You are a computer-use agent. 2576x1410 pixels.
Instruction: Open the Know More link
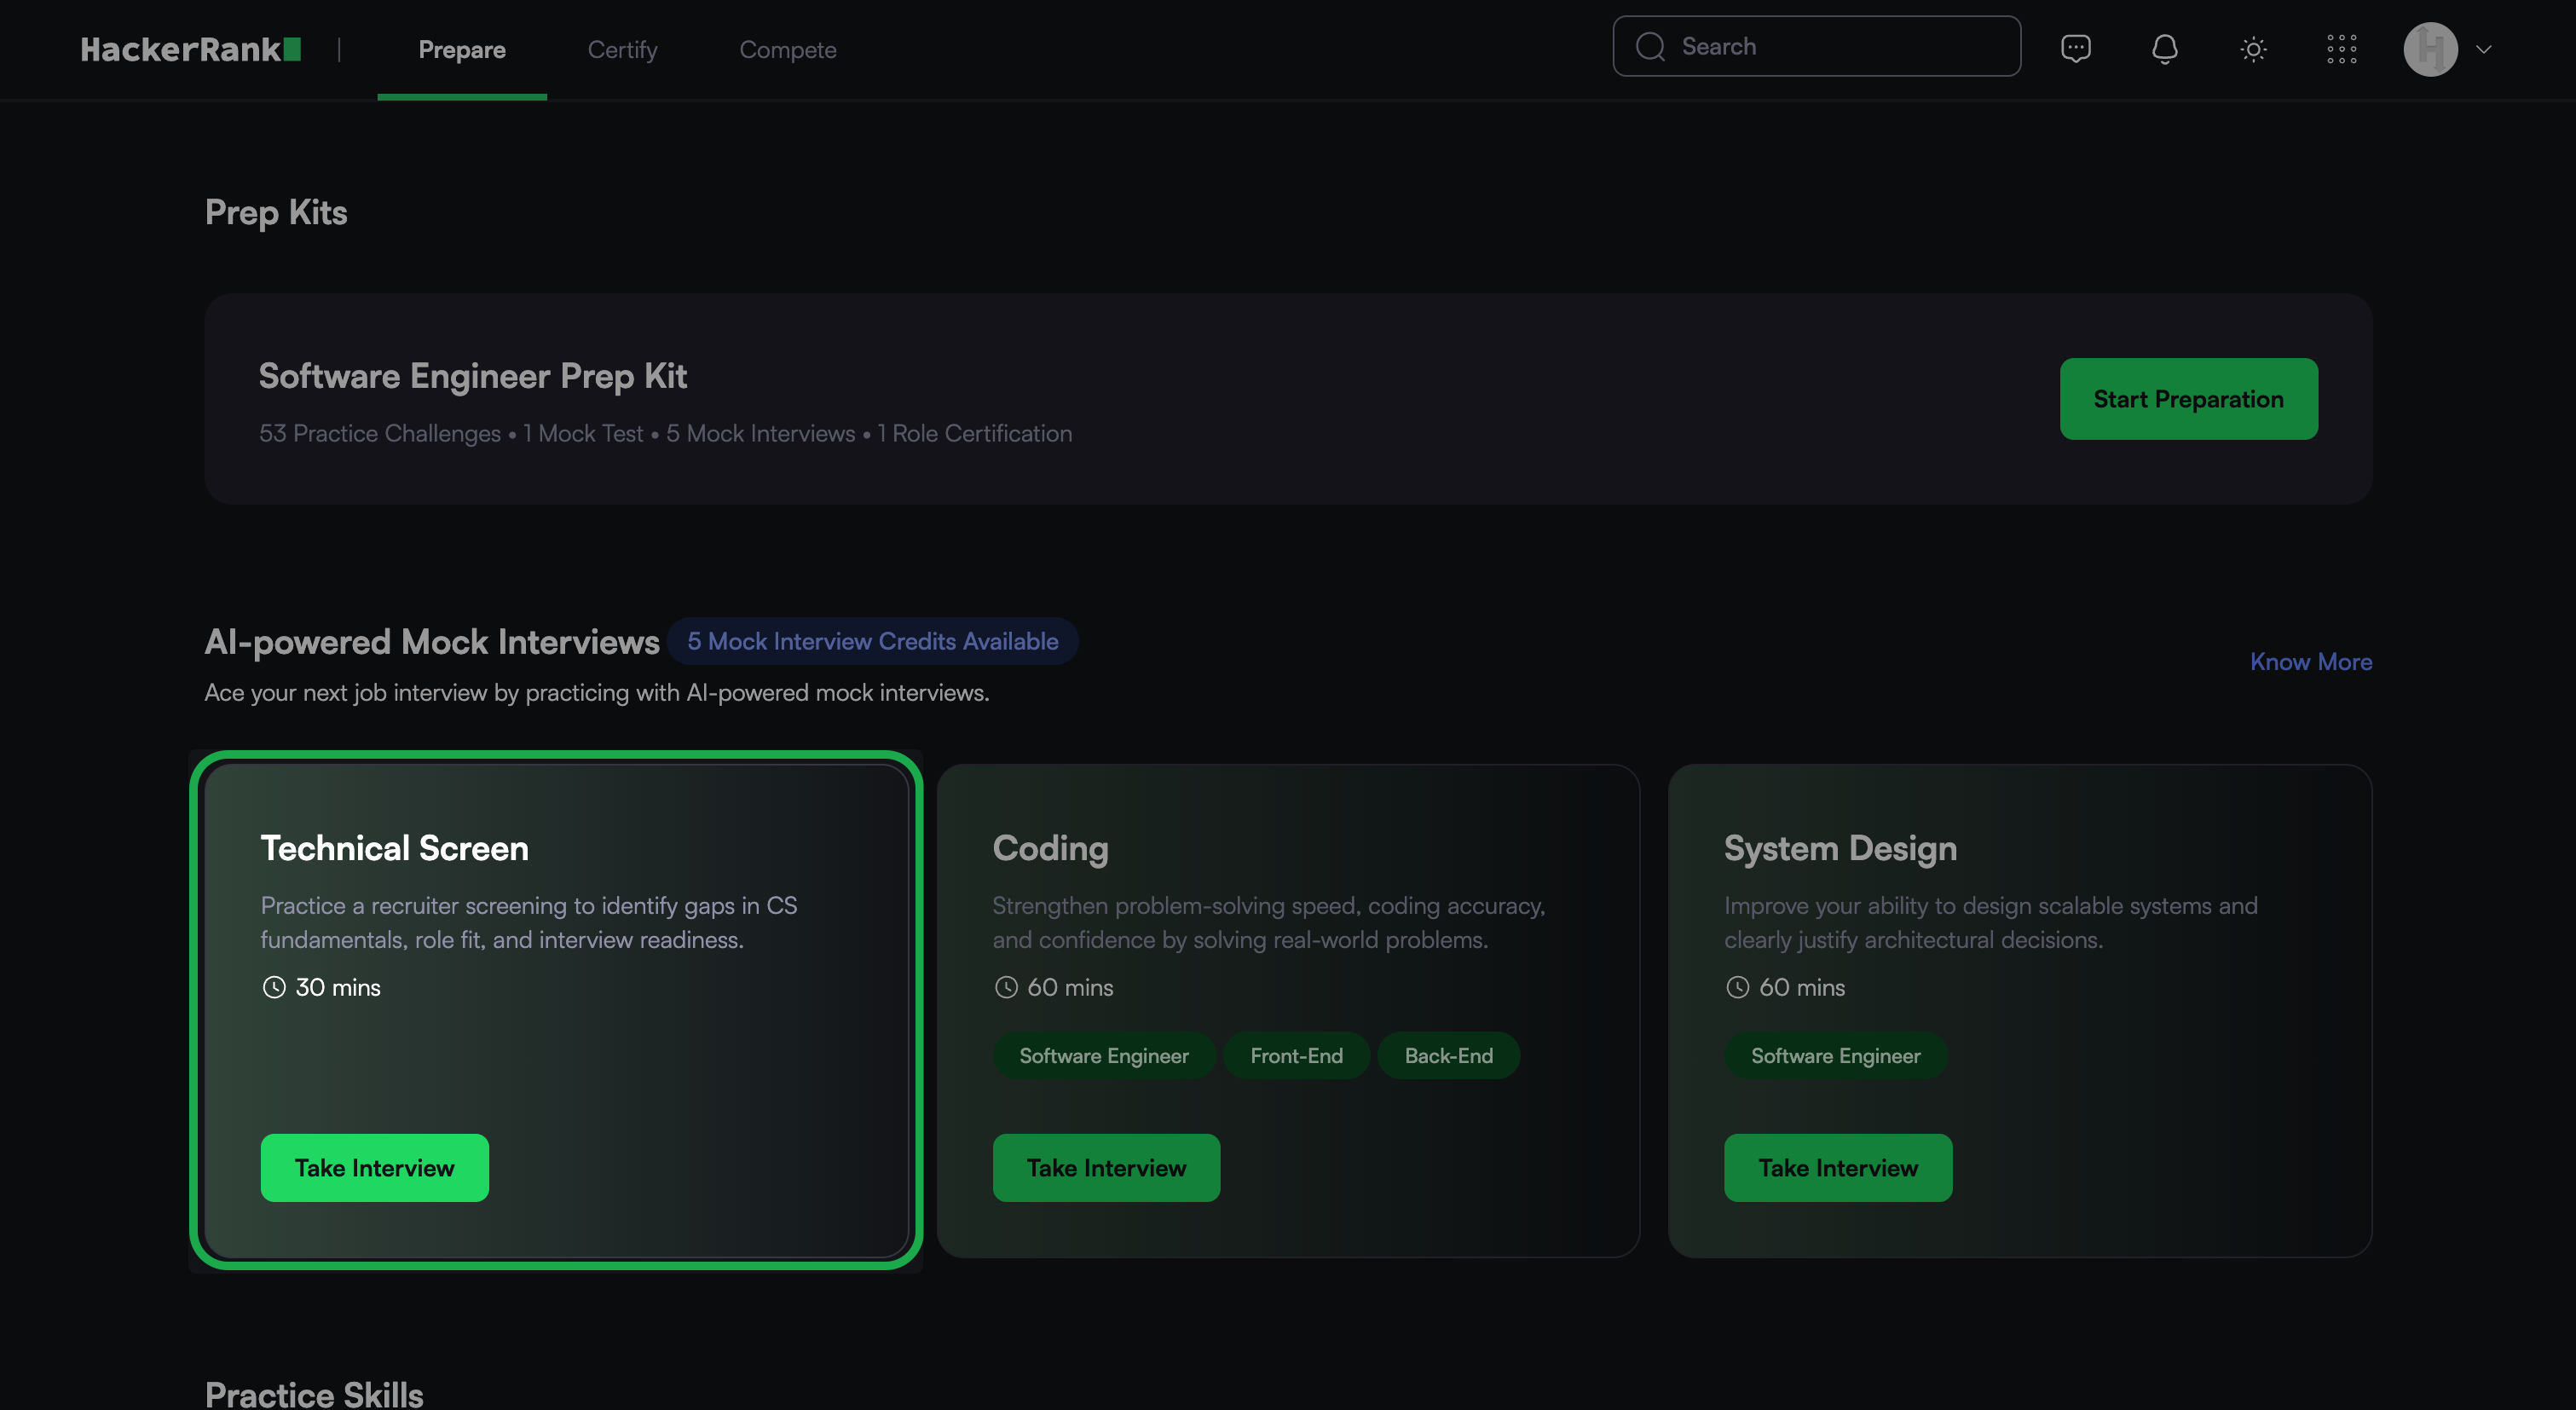[x=2310, y=661]
